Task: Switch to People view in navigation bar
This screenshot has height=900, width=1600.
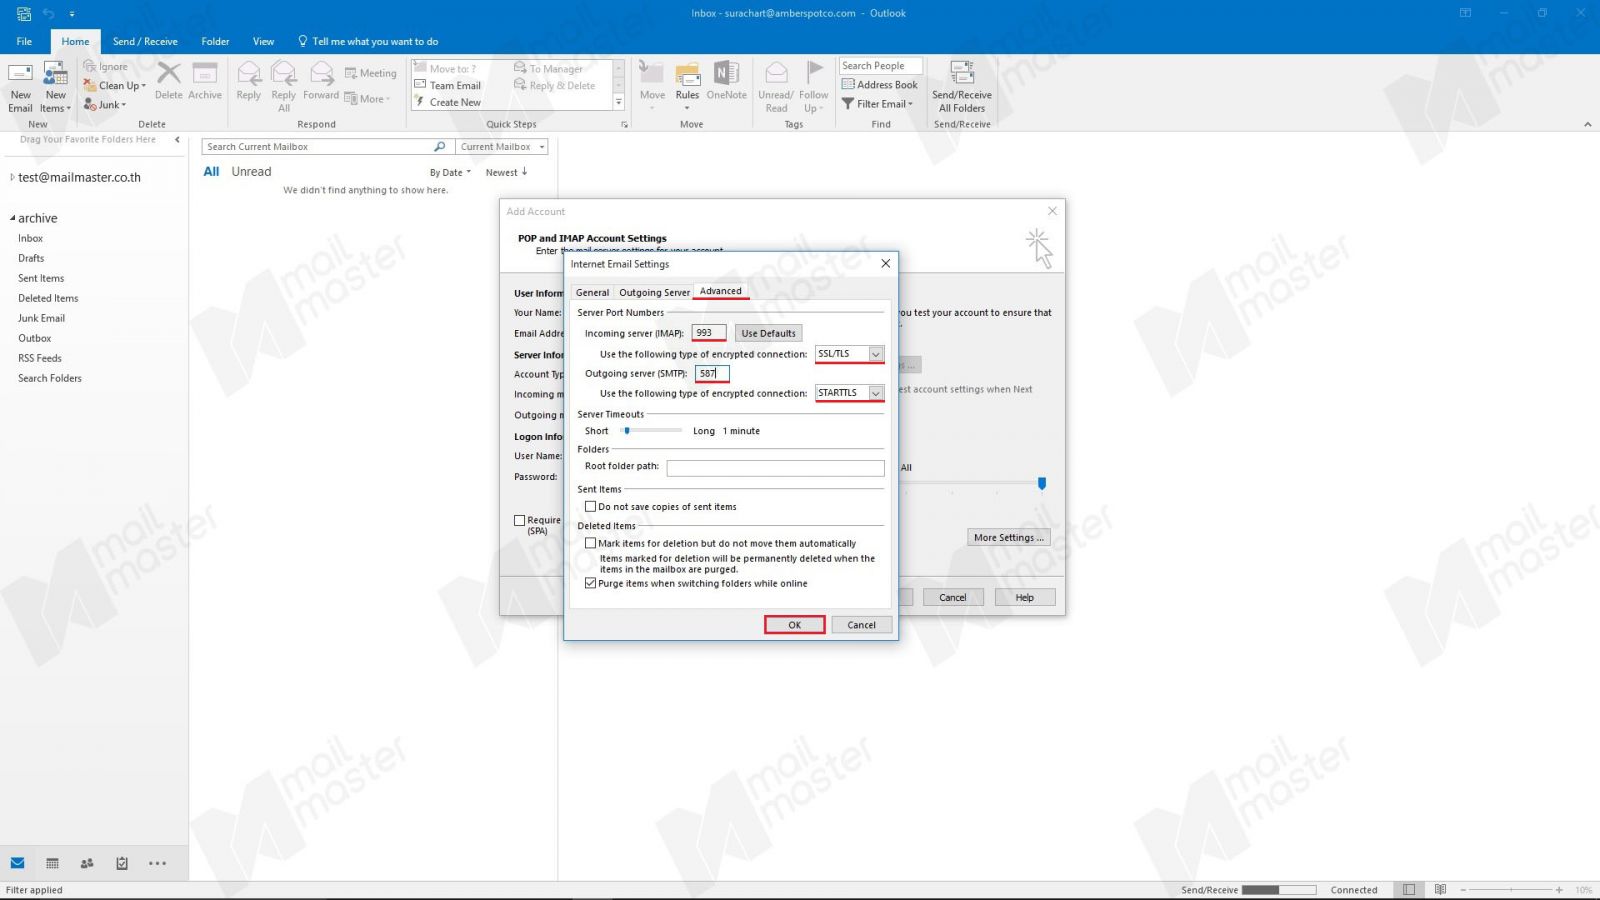Action: [87, 863]
